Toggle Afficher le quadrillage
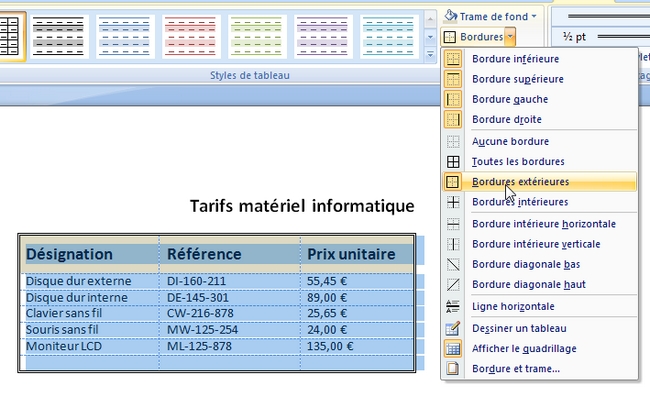Image resolution: width=650 pixels, height=397 pixels. coord(540,349)
